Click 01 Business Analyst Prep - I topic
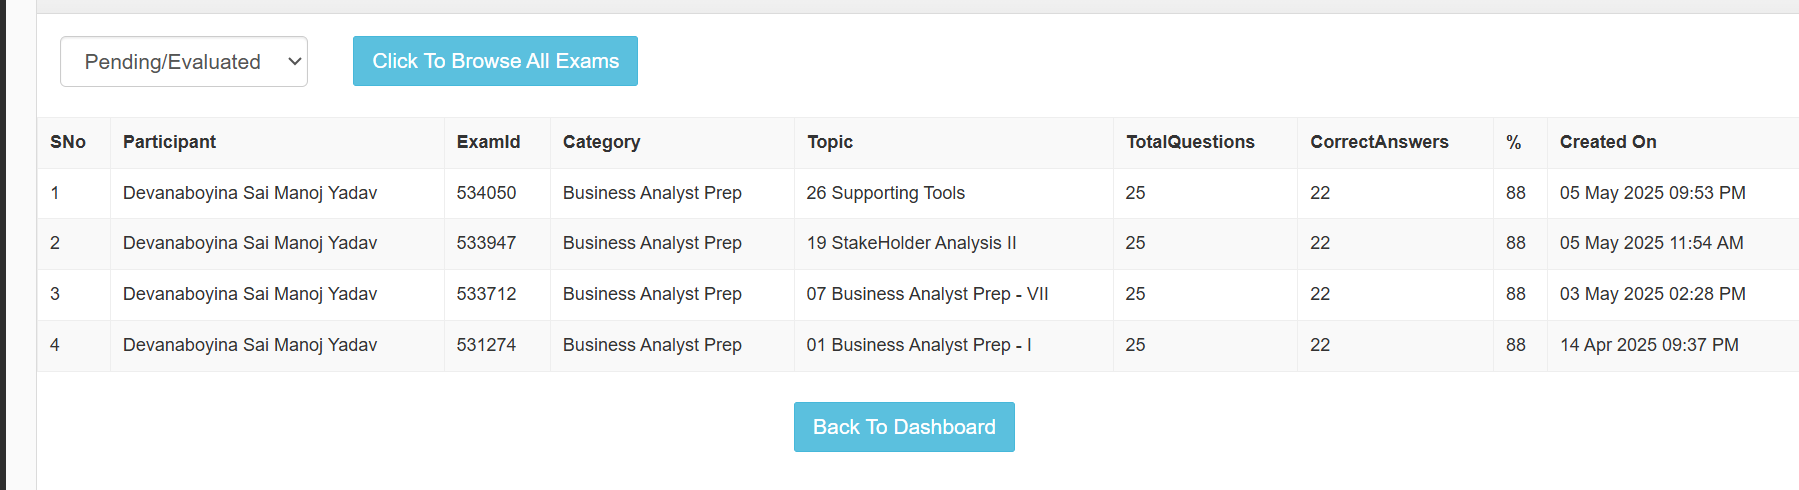This screenshot has height=490, width=1799. (919, 345)
